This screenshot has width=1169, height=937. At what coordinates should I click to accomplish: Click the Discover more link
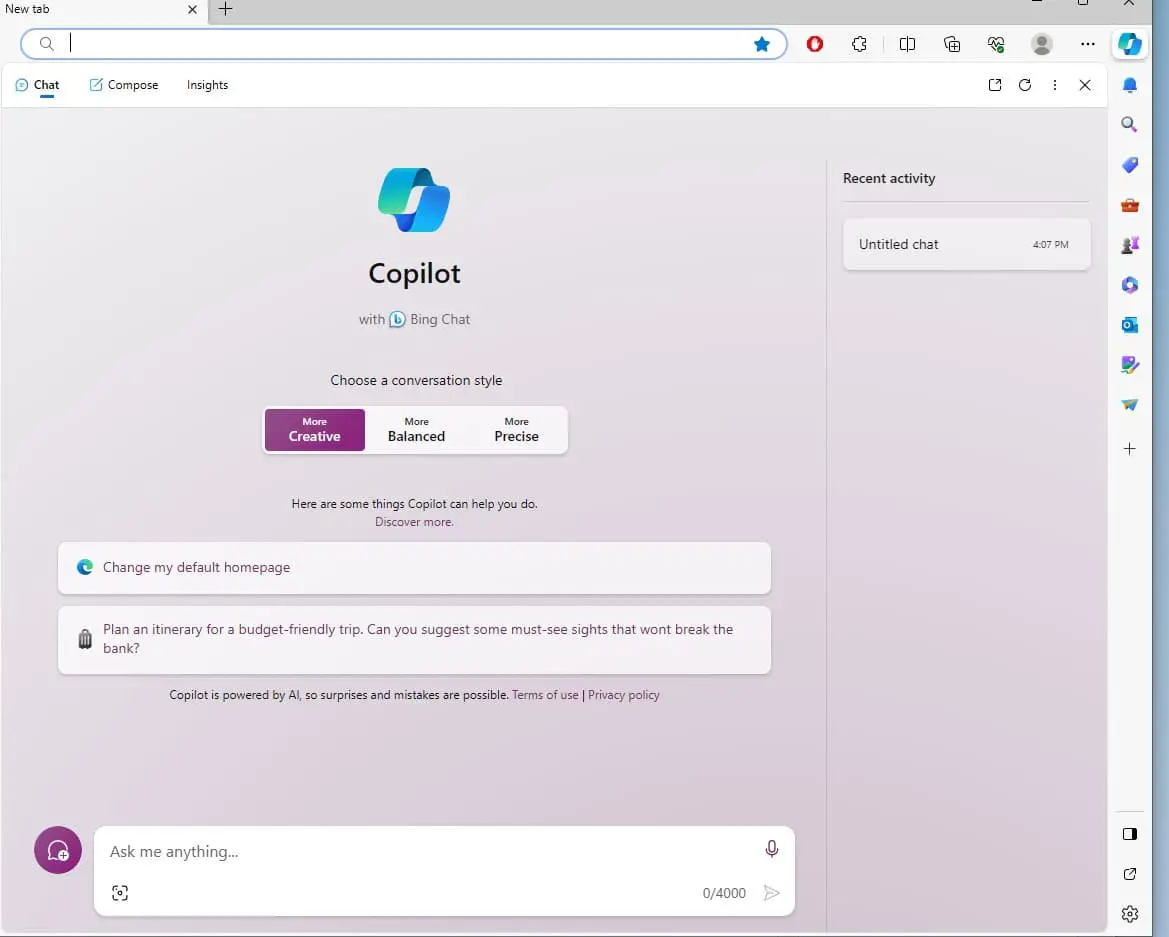click(x=414, y=522)
